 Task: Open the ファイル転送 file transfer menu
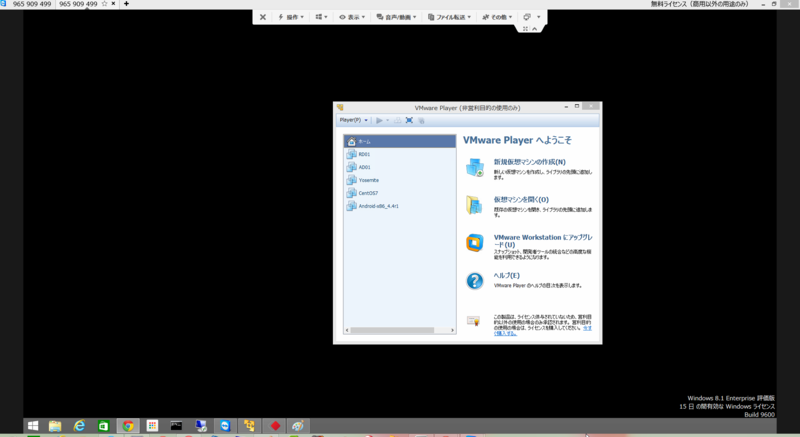tap(449, 17)
